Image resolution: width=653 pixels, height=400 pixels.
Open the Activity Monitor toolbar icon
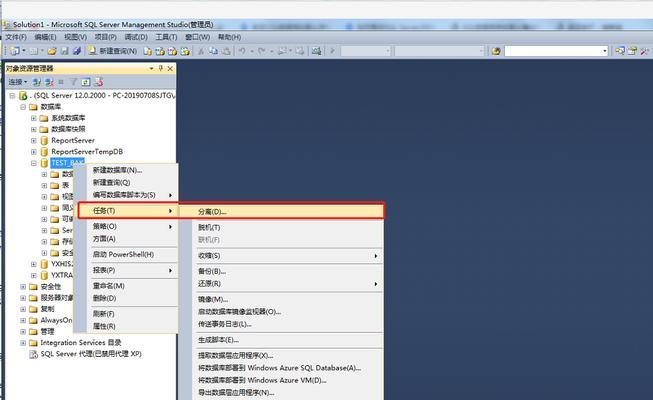[317, 51]
